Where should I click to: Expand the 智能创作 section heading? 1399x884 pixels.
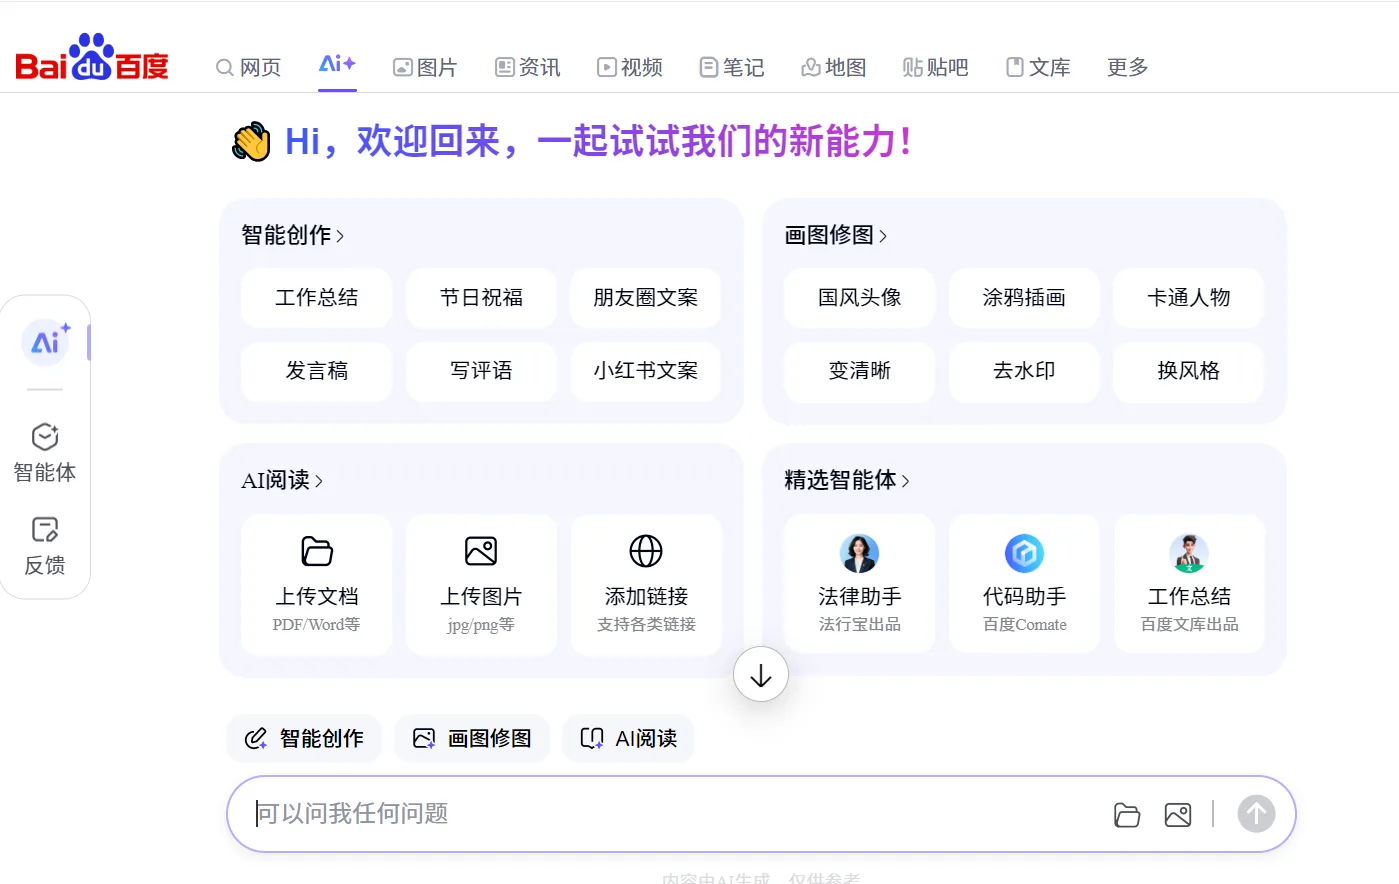click(x=292, y=236)
